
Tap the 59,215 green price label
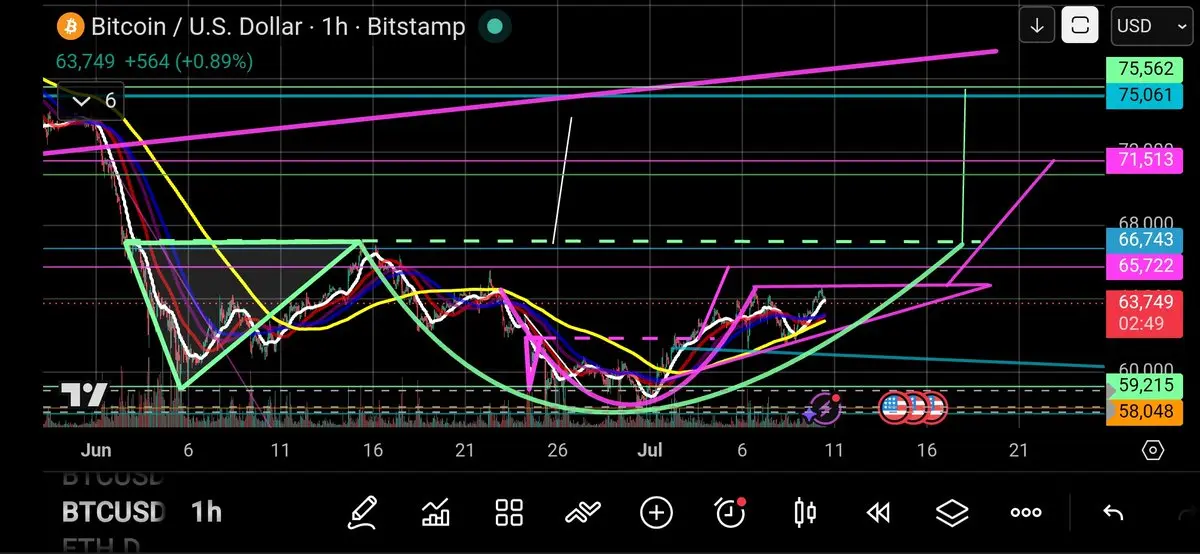pos(1146,385)
